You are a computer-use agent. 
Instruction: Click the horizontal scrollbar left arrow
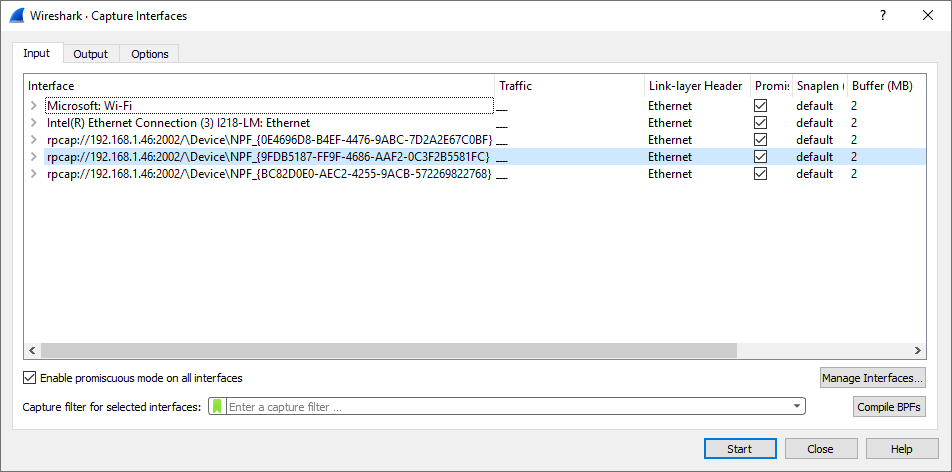coord(32,351)
